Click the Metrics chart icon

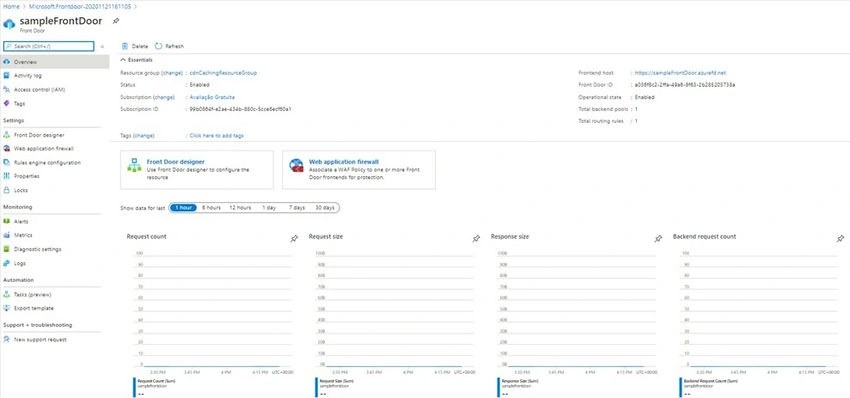pos(7,235)
